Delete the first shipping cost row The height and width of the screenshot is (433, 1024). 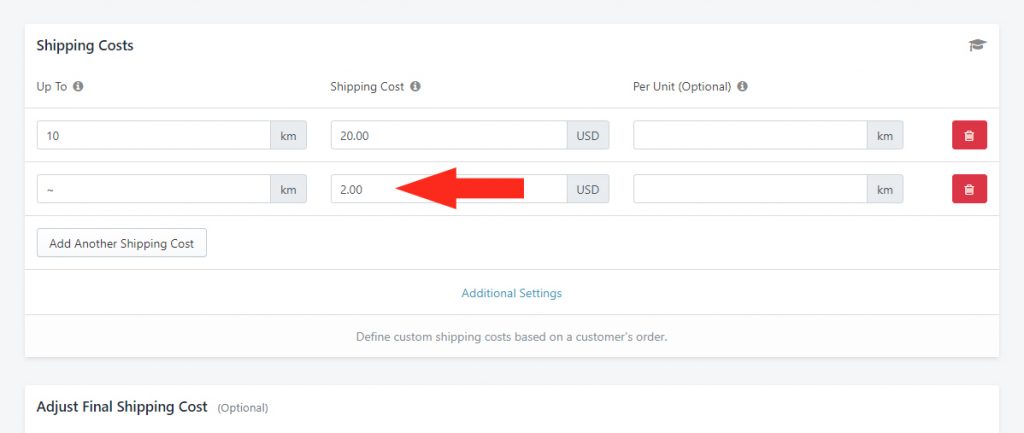click(969, 135)
